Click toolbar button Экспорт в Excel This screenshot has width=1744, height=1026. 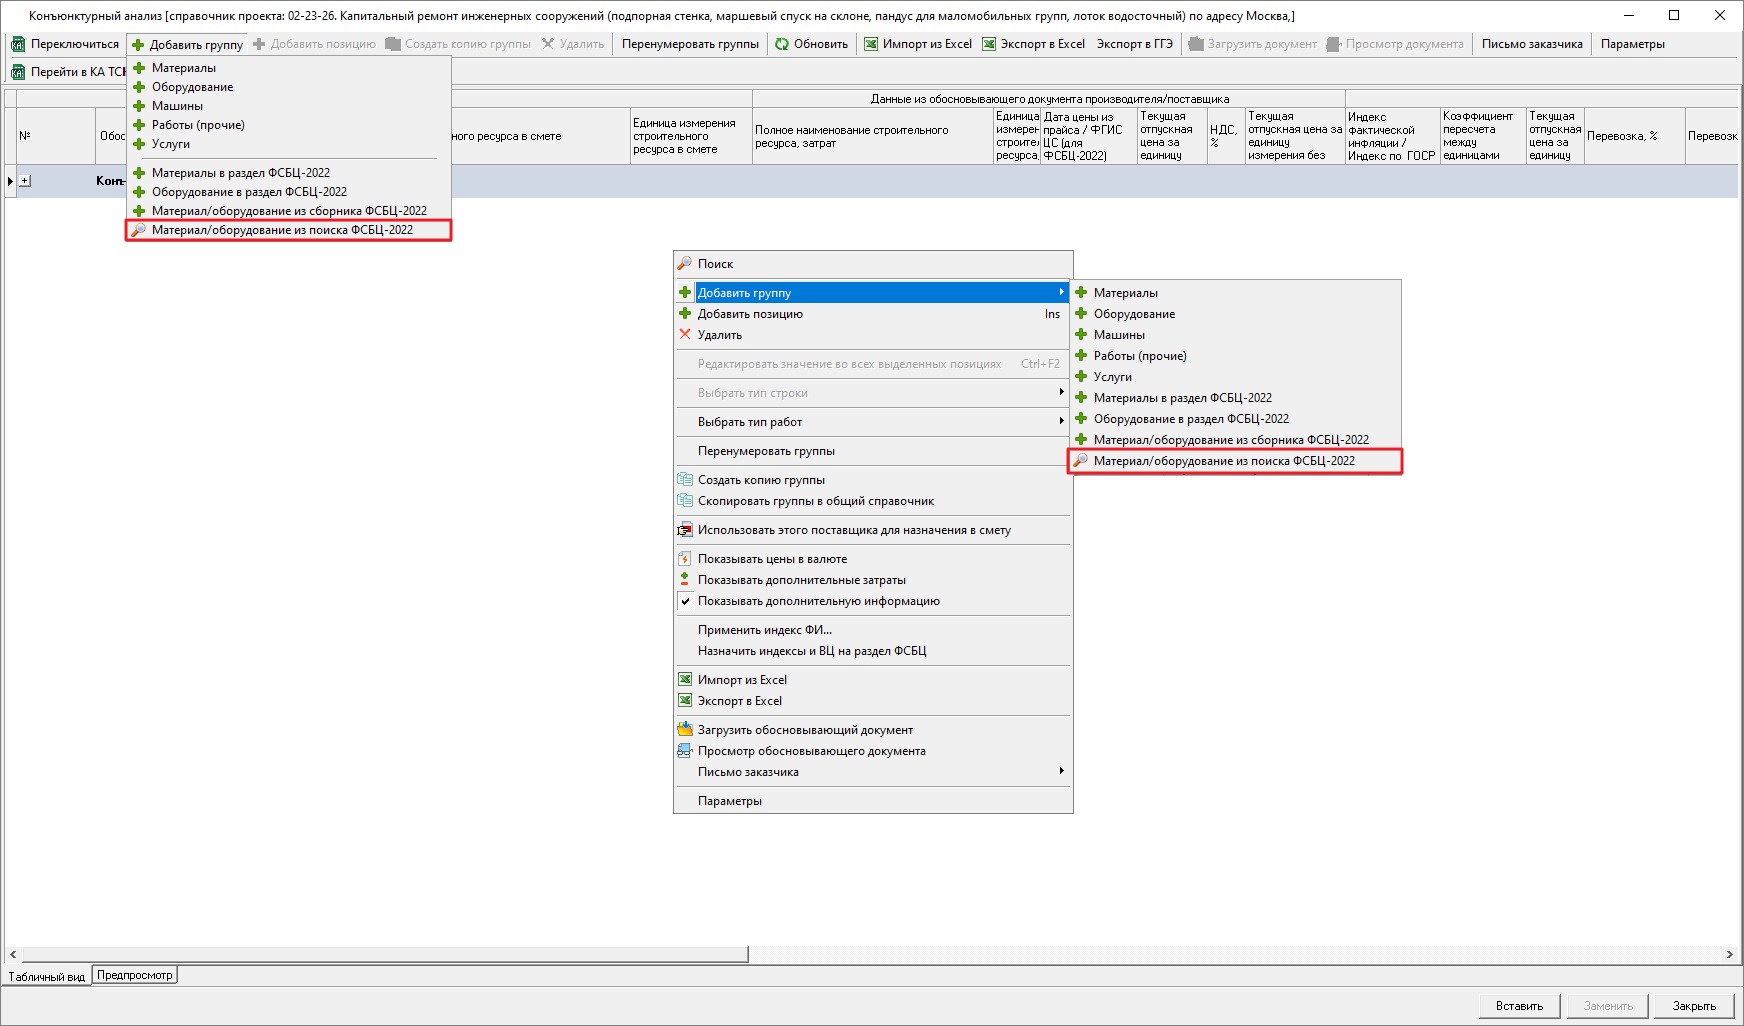coord(1034,44)
